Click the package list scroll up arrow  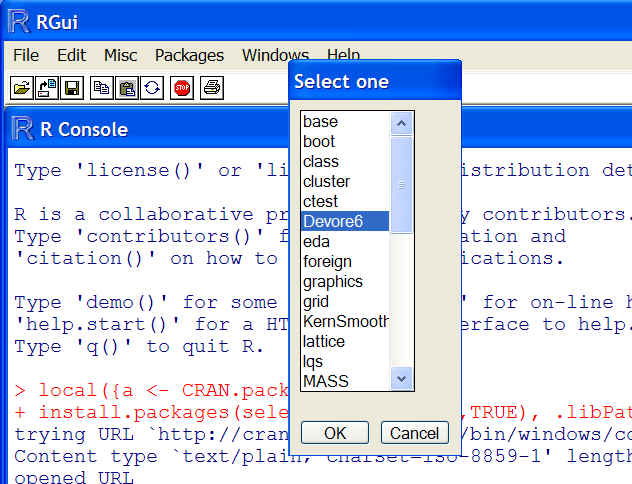coord(401,123)
